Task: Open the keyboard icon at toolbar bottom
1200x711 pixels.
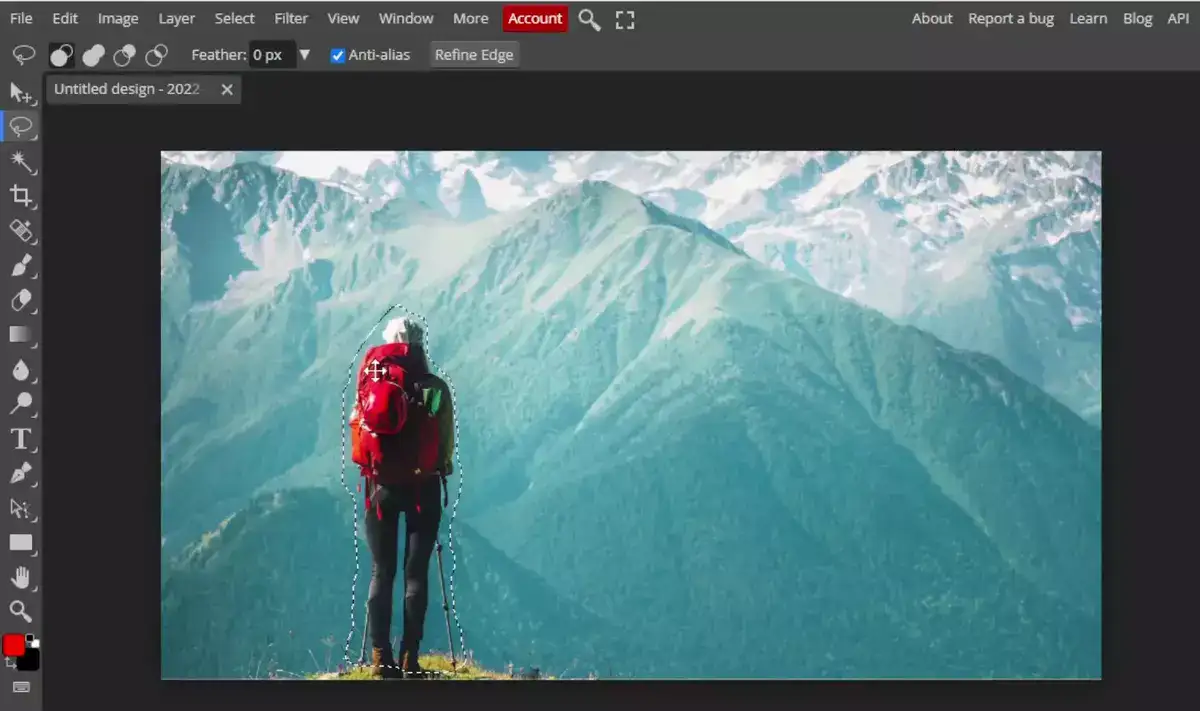Action: click(21, 687)
